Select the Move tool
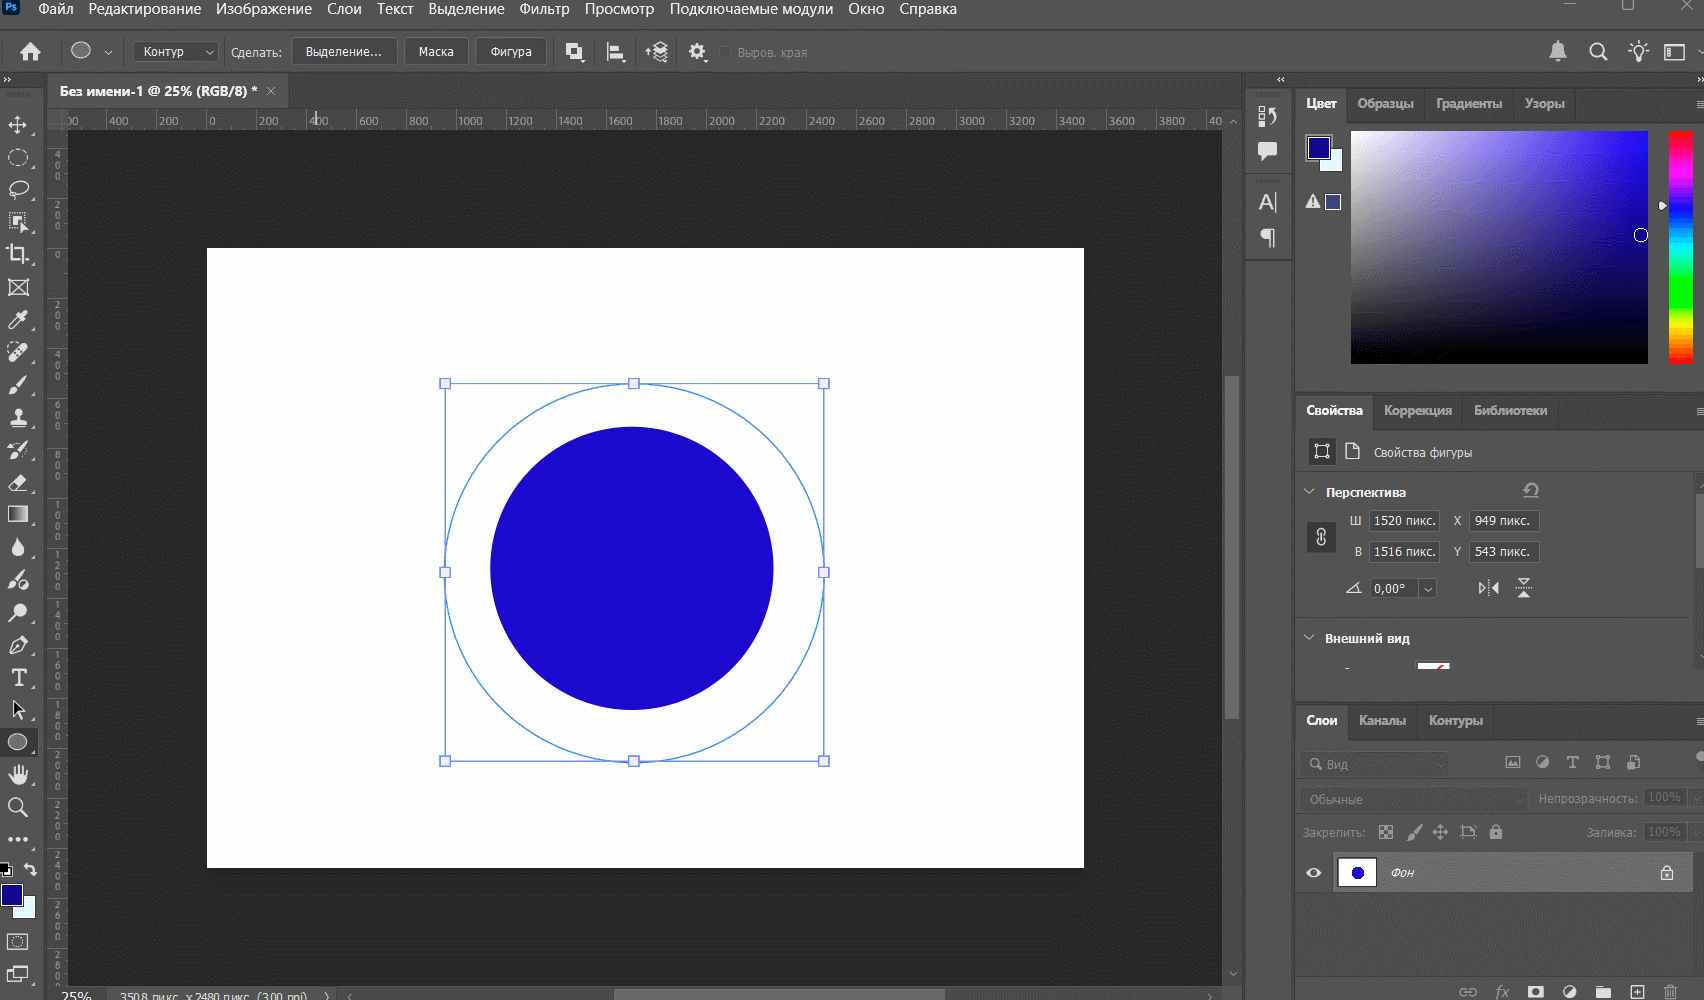 pos(18,125)
